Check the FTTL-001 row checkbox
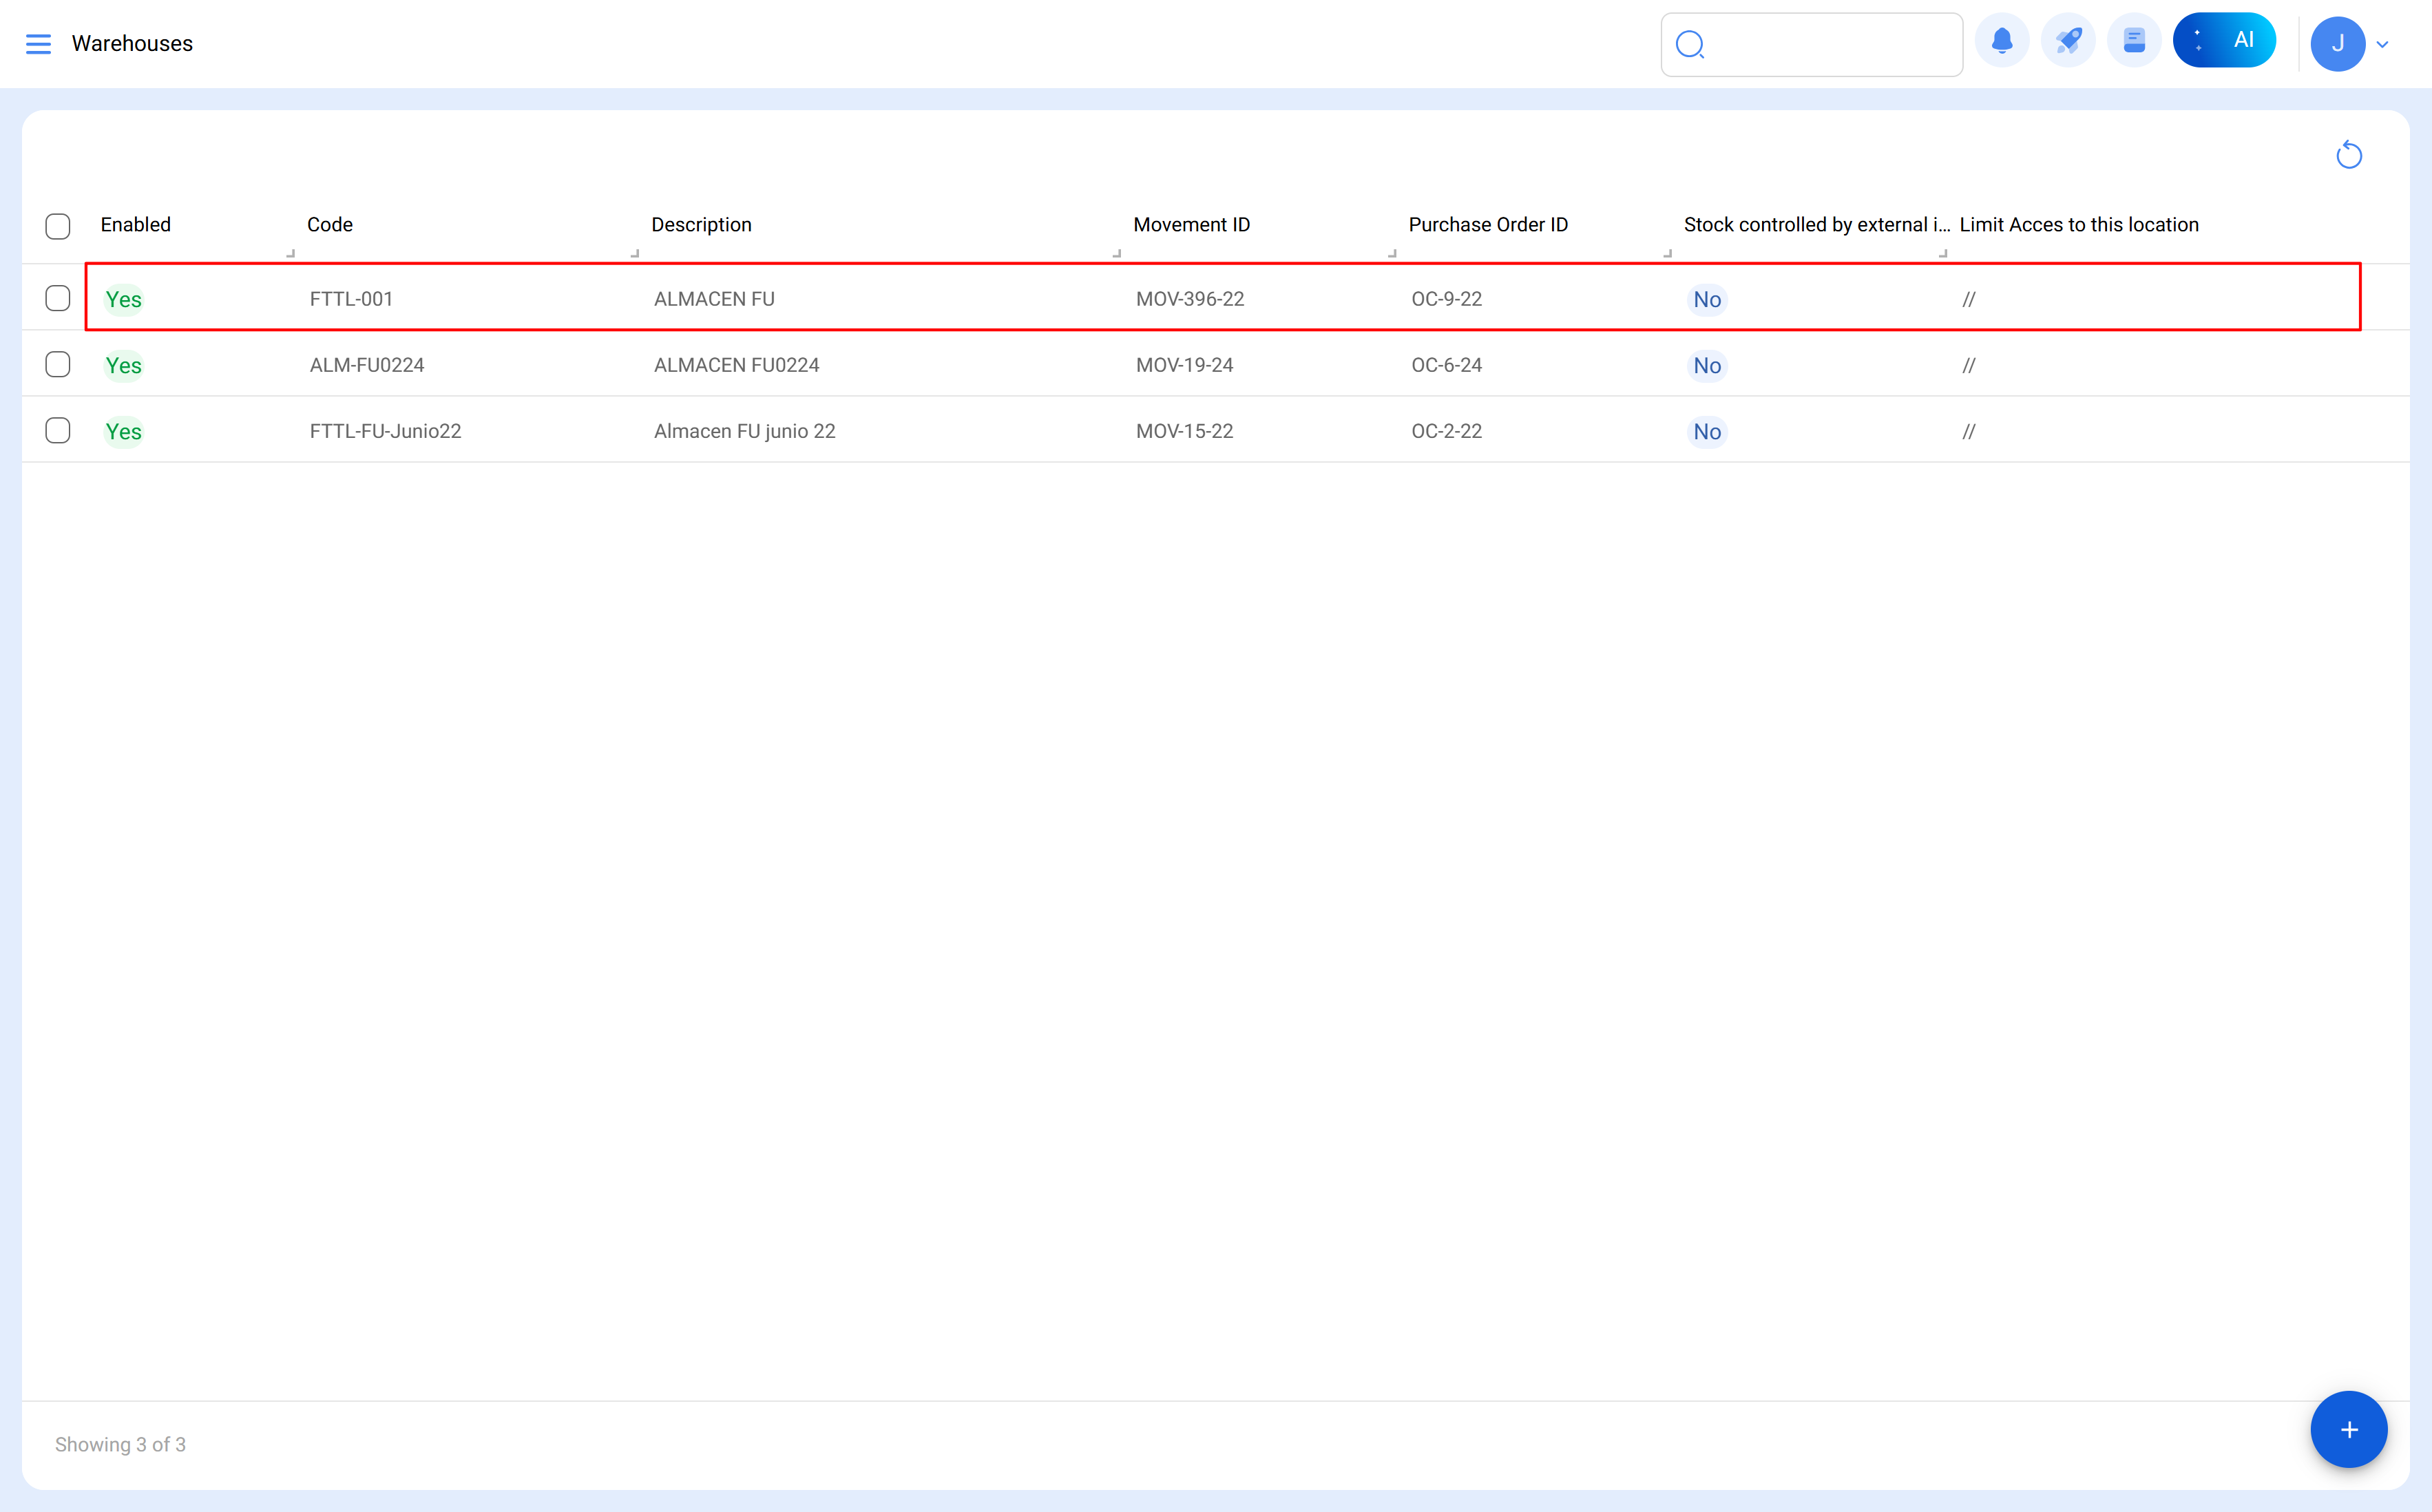The image size is (2432, 1512). (58, 298)
